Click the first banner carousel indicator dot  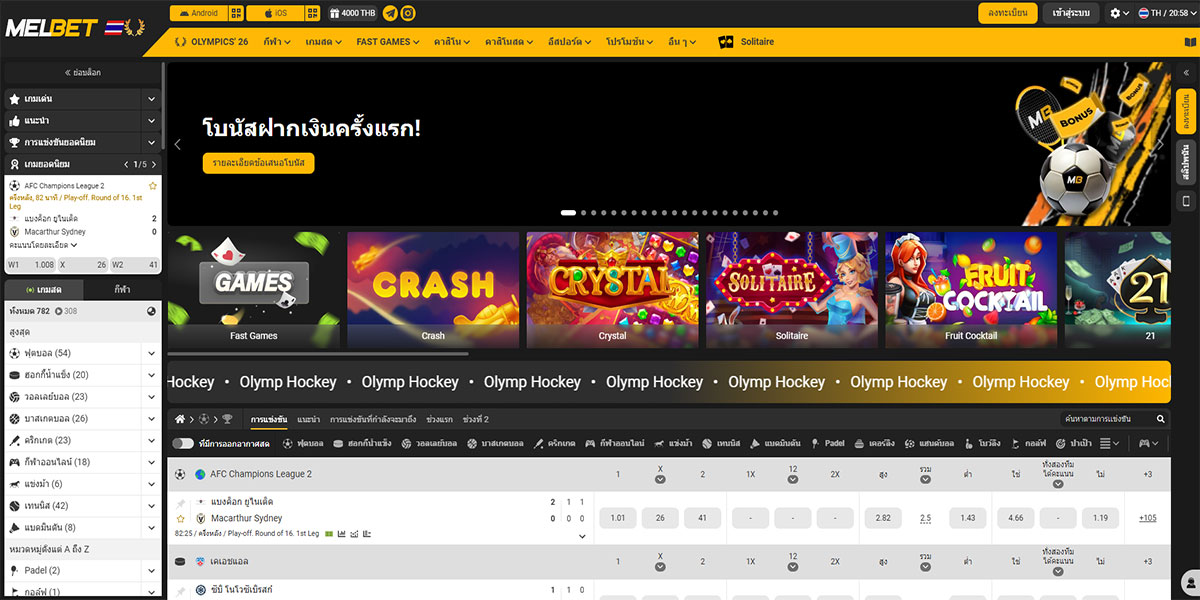tap(568, 213)
